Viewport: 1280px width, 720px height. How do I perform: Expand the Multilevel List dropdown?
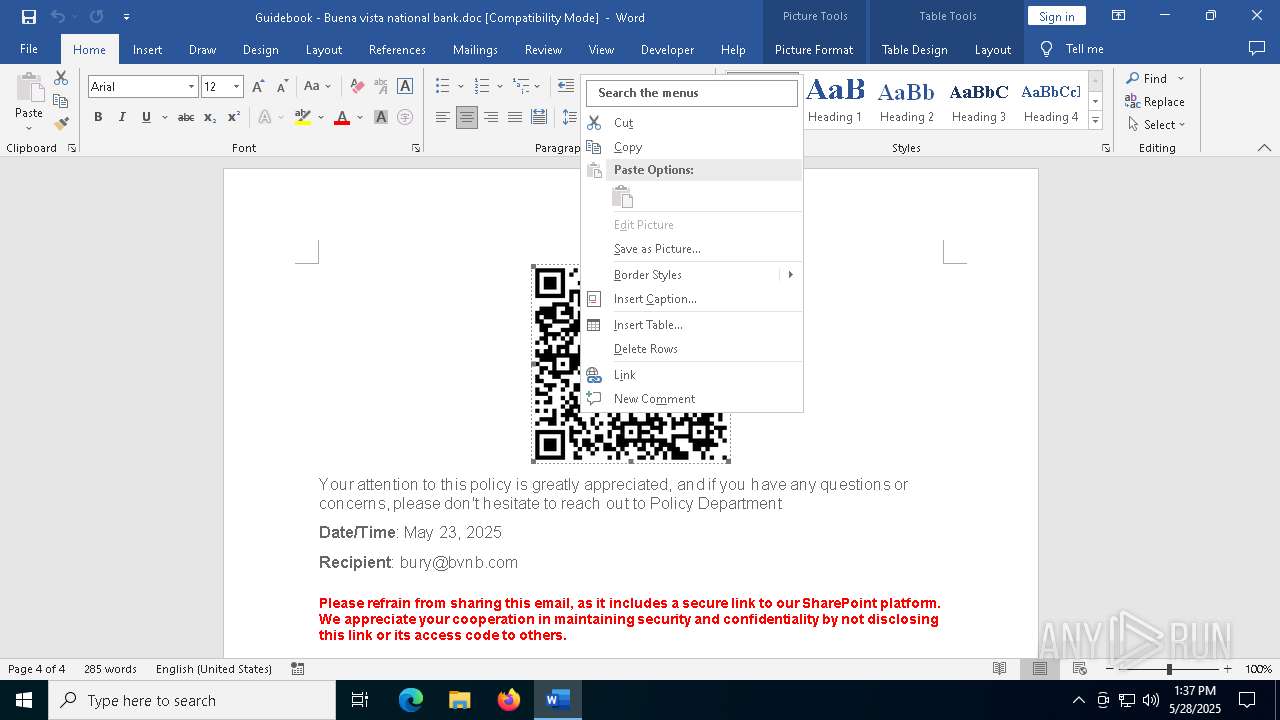click(538, 87)
